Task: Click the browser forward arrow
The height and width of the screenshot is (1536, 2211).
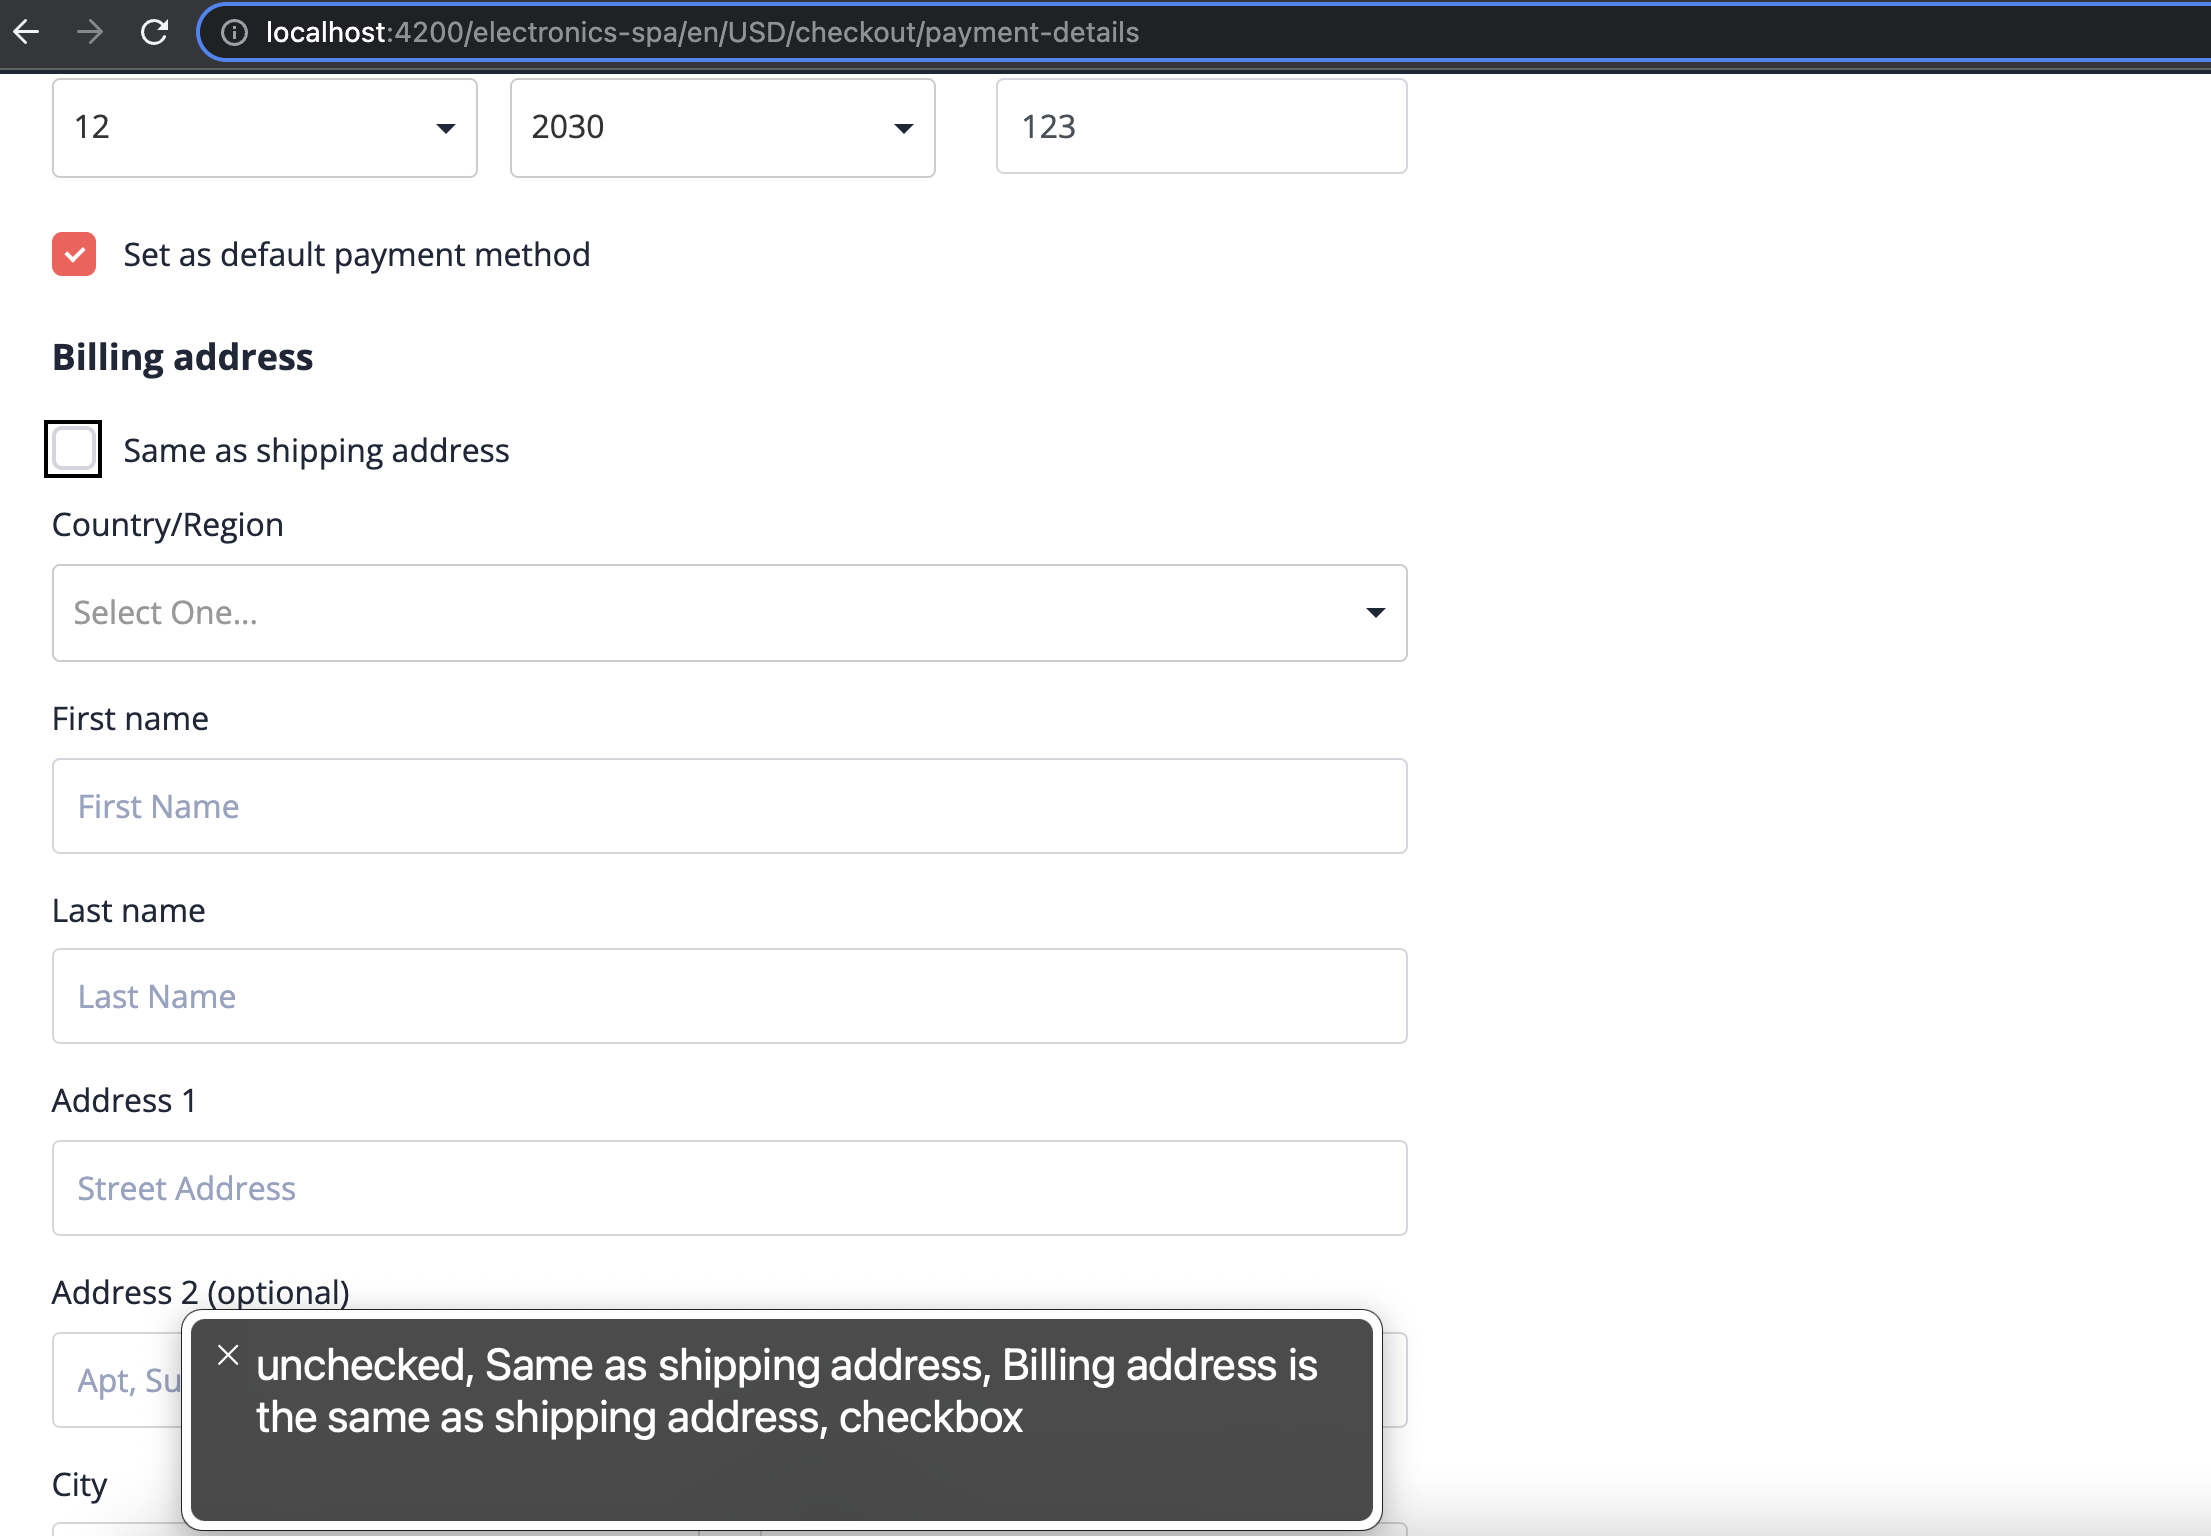Action: click(91, 31)
